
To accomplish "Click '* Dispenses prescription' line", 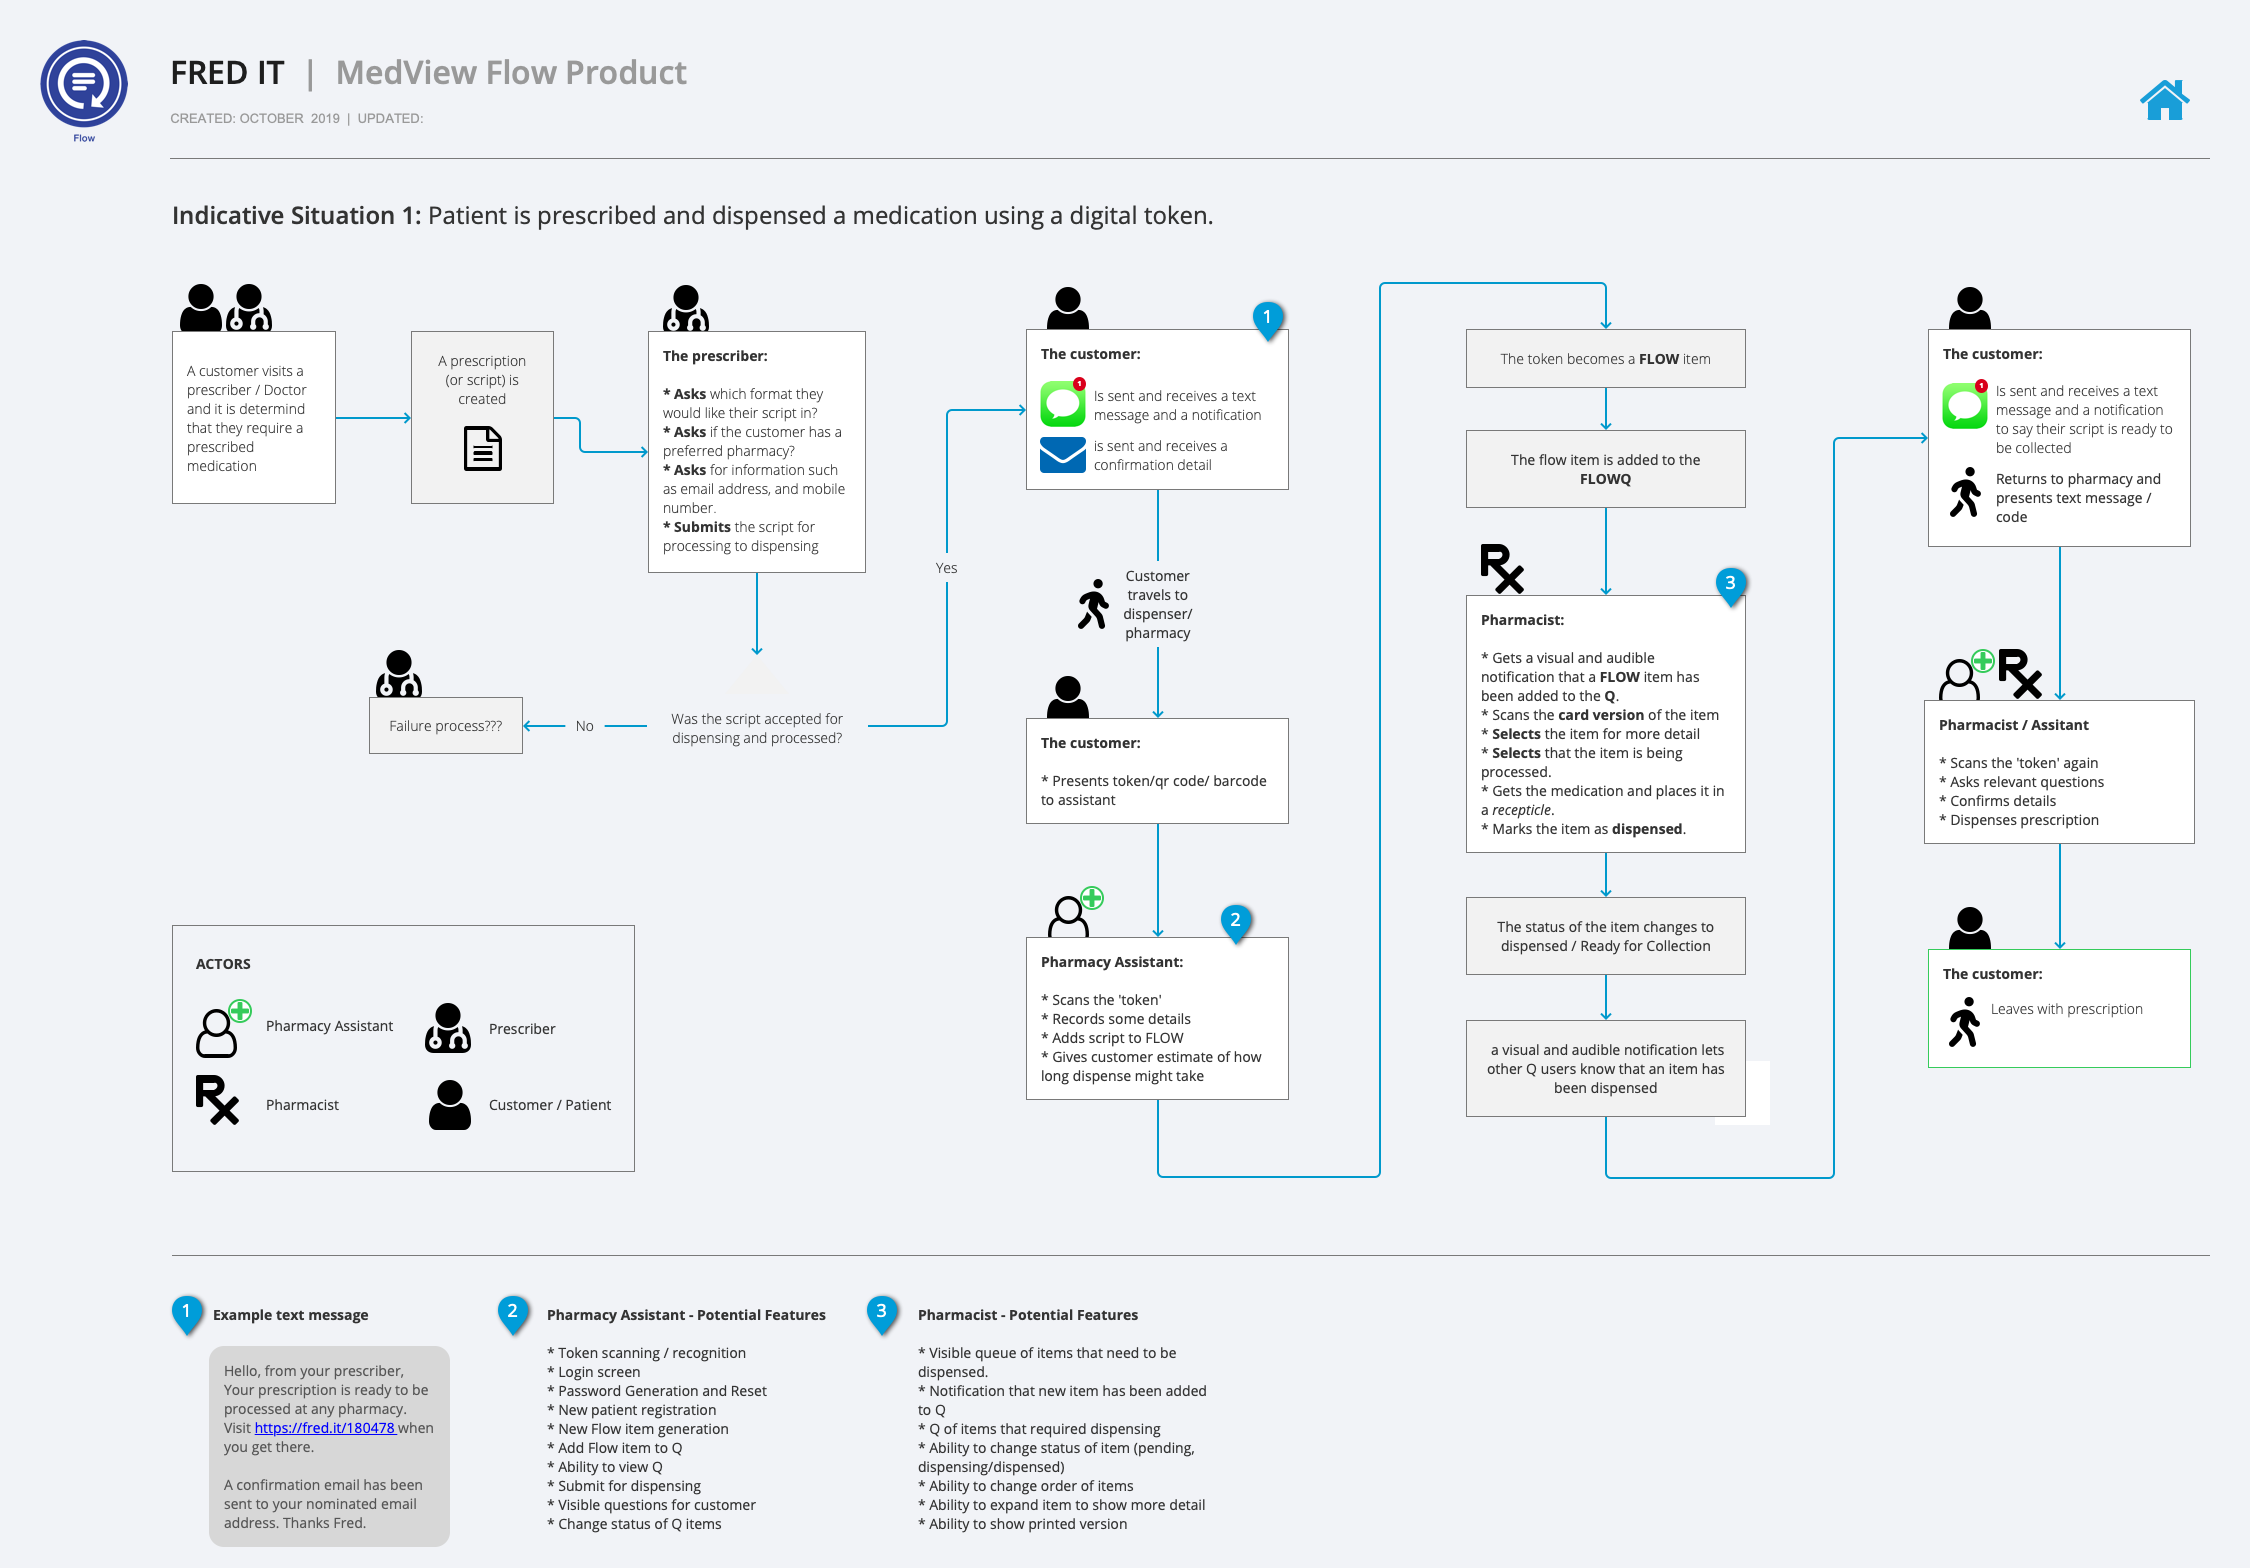I will pyautogui.click(x=2019, y=820).
